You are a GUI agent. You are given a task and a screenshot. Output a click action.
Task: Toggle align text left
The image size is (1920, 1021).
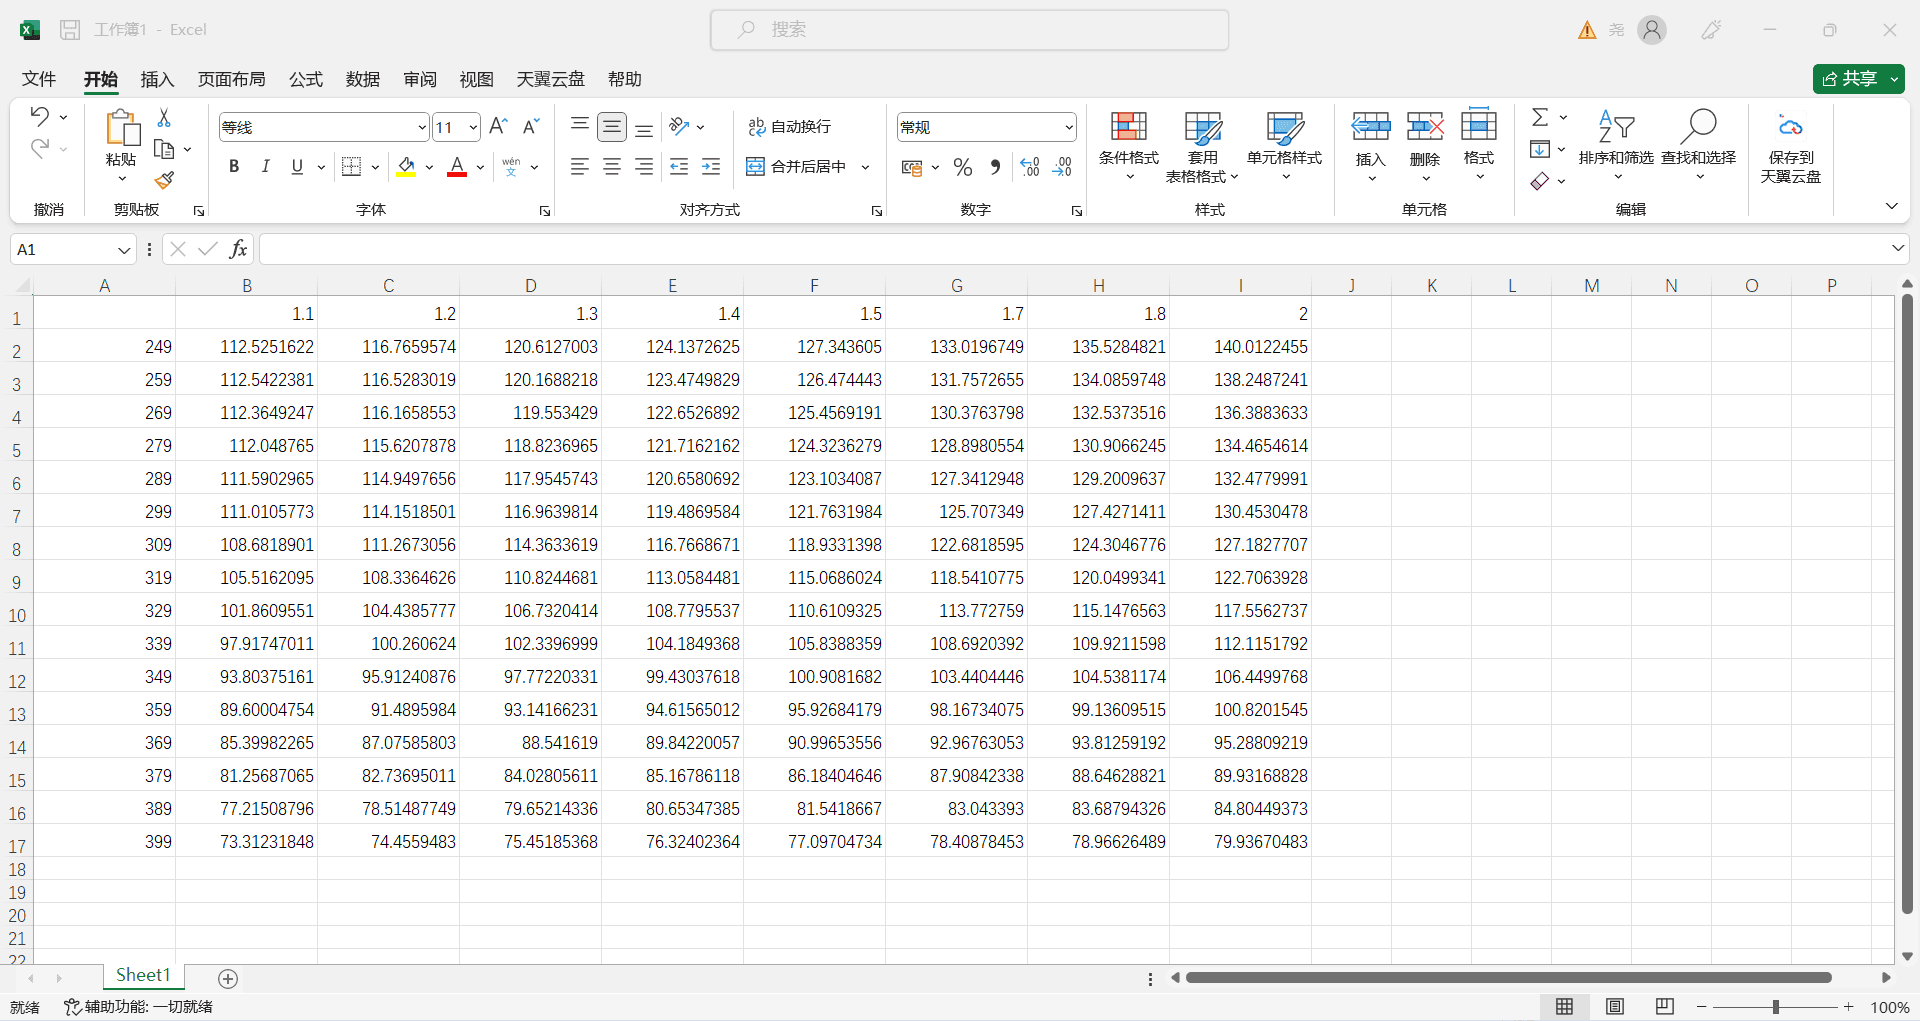point(579,167)
